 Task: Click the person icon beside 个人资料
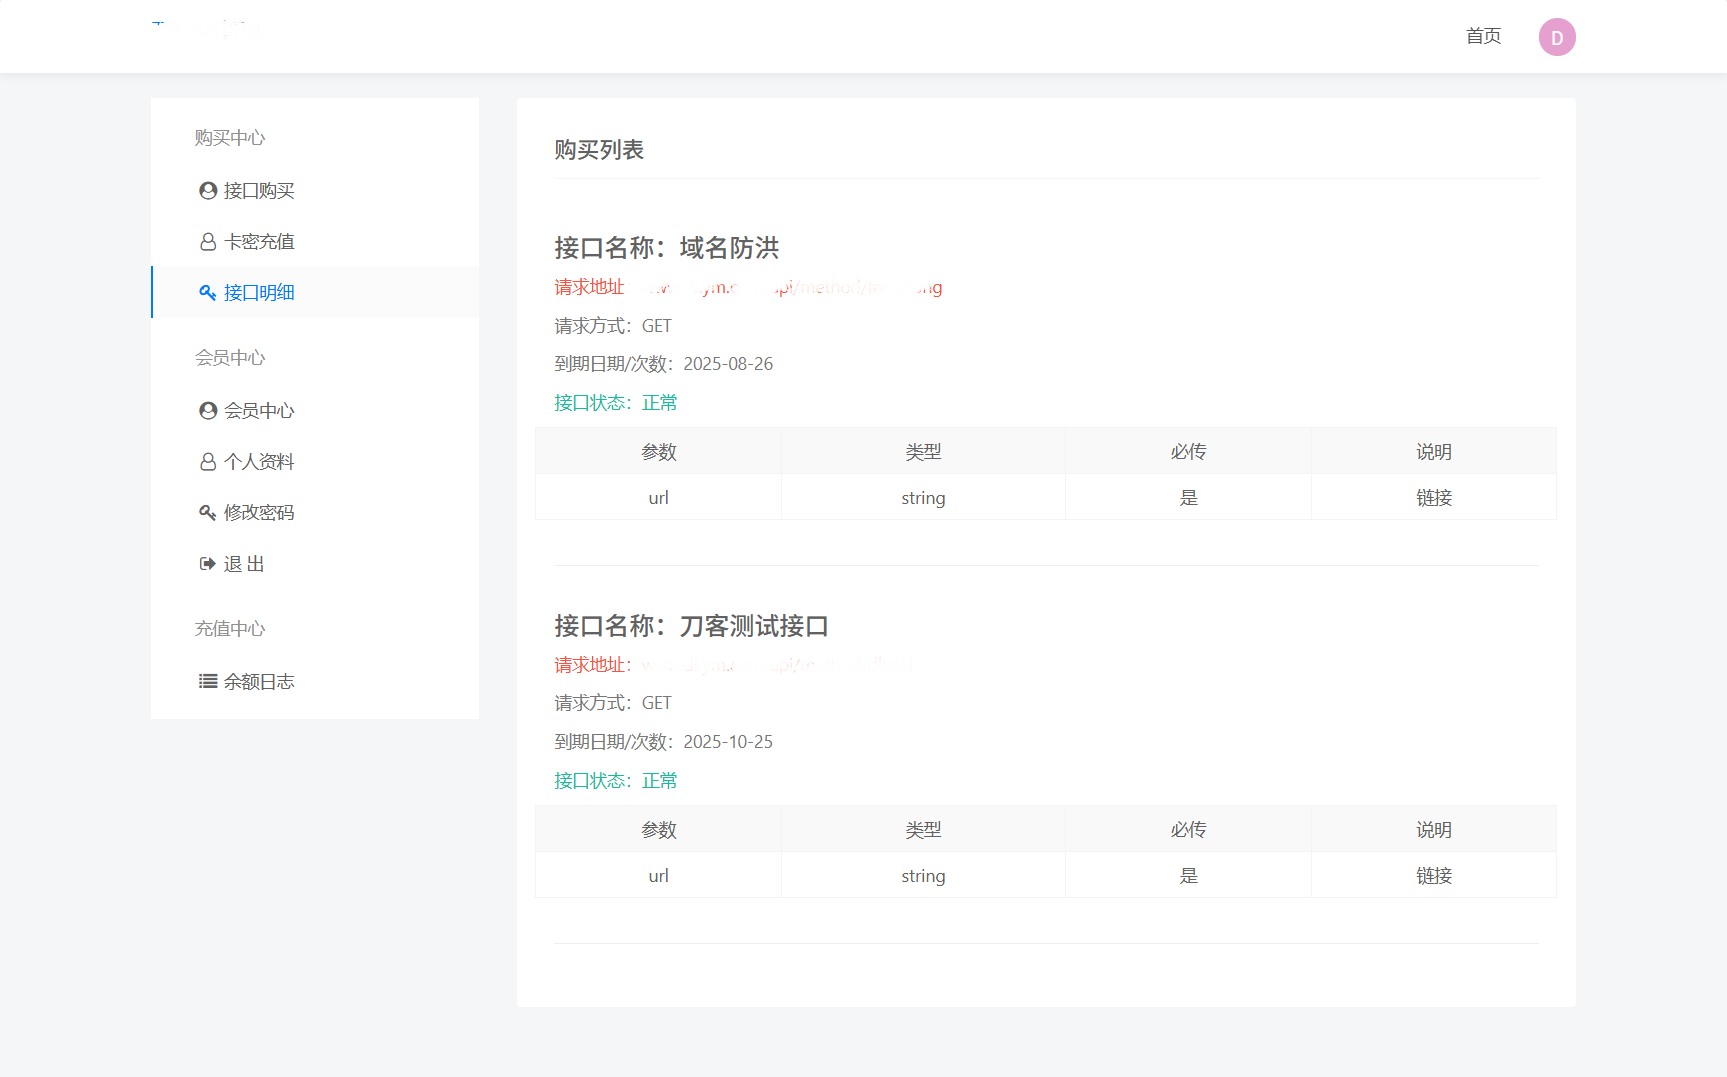tap(208, 462)
